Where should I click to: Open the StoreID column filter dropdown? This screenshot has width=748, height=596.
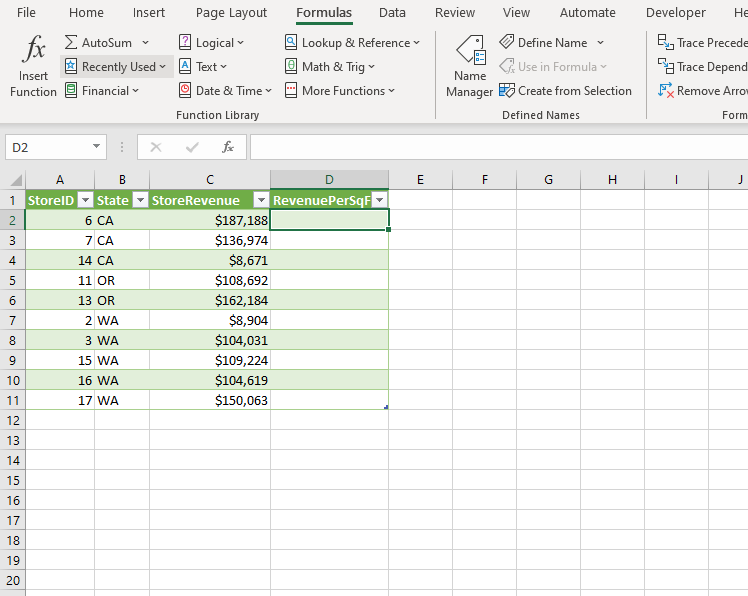pos(85,200)
